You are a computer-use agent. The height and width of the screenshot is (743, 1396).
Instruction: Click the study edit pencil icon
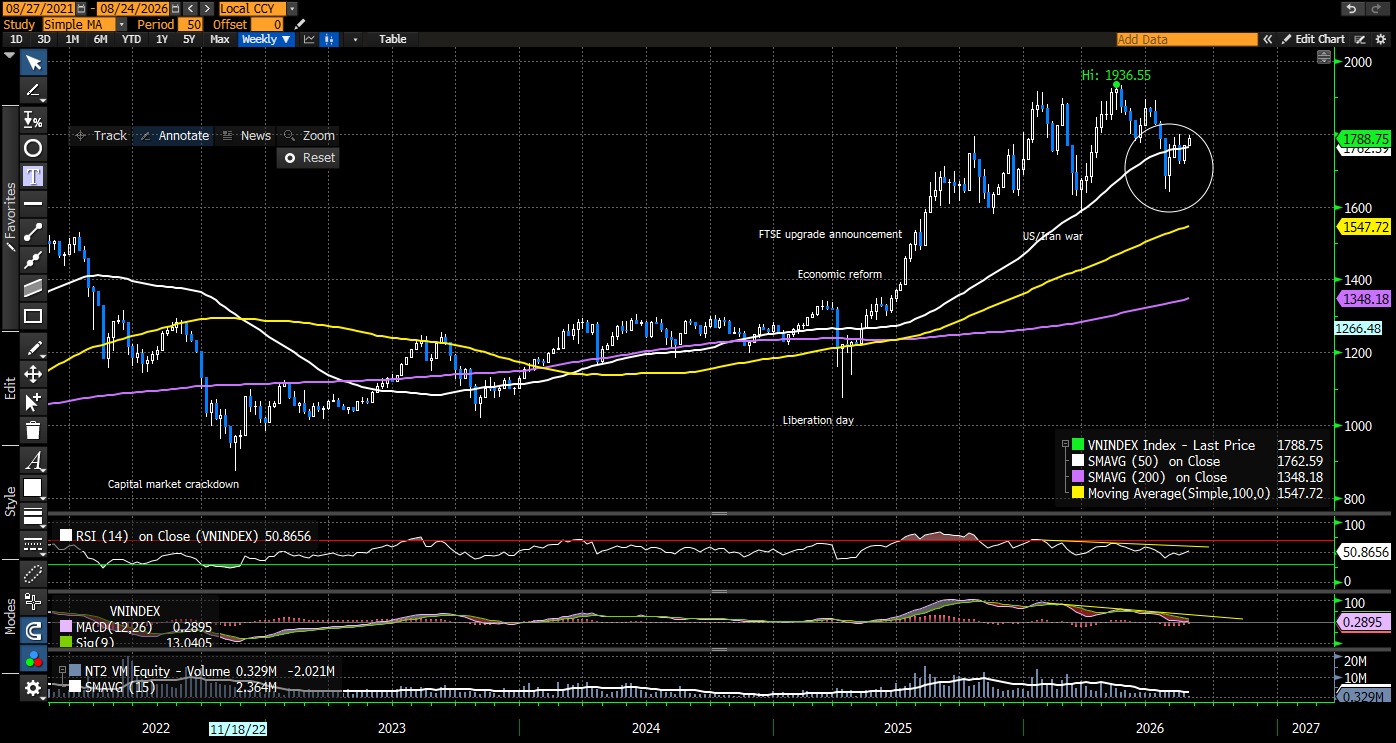[300, 24]
